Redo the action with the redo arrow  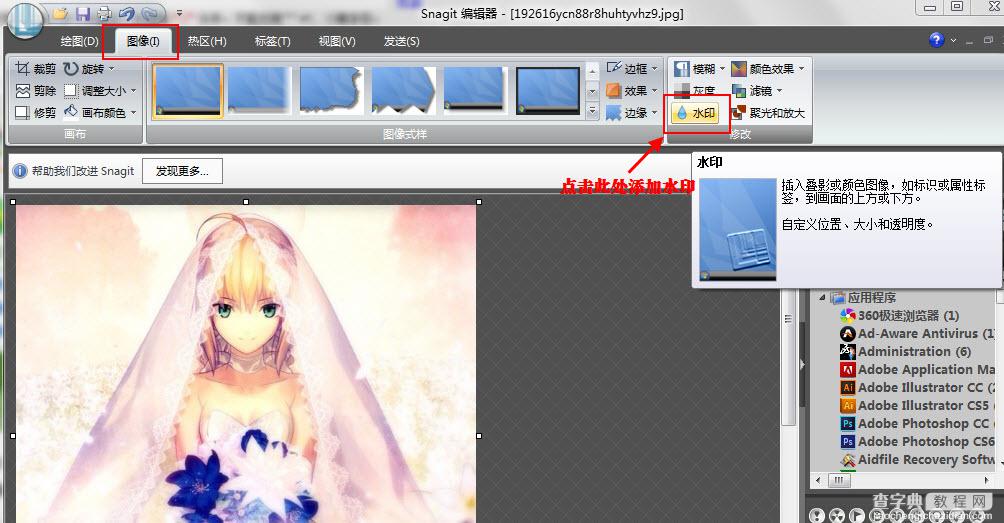[150, 13]
